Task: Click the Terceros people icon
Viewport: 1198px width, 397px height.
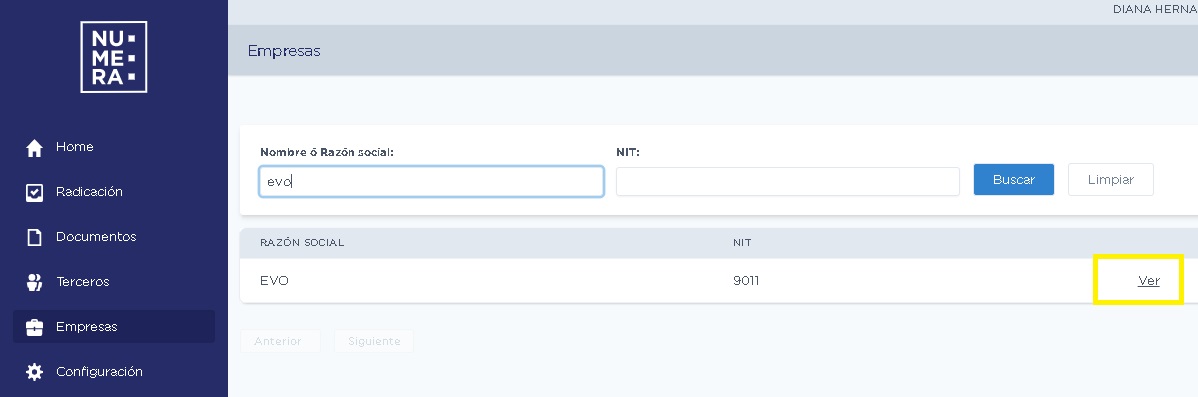Action: pos(34,282)
